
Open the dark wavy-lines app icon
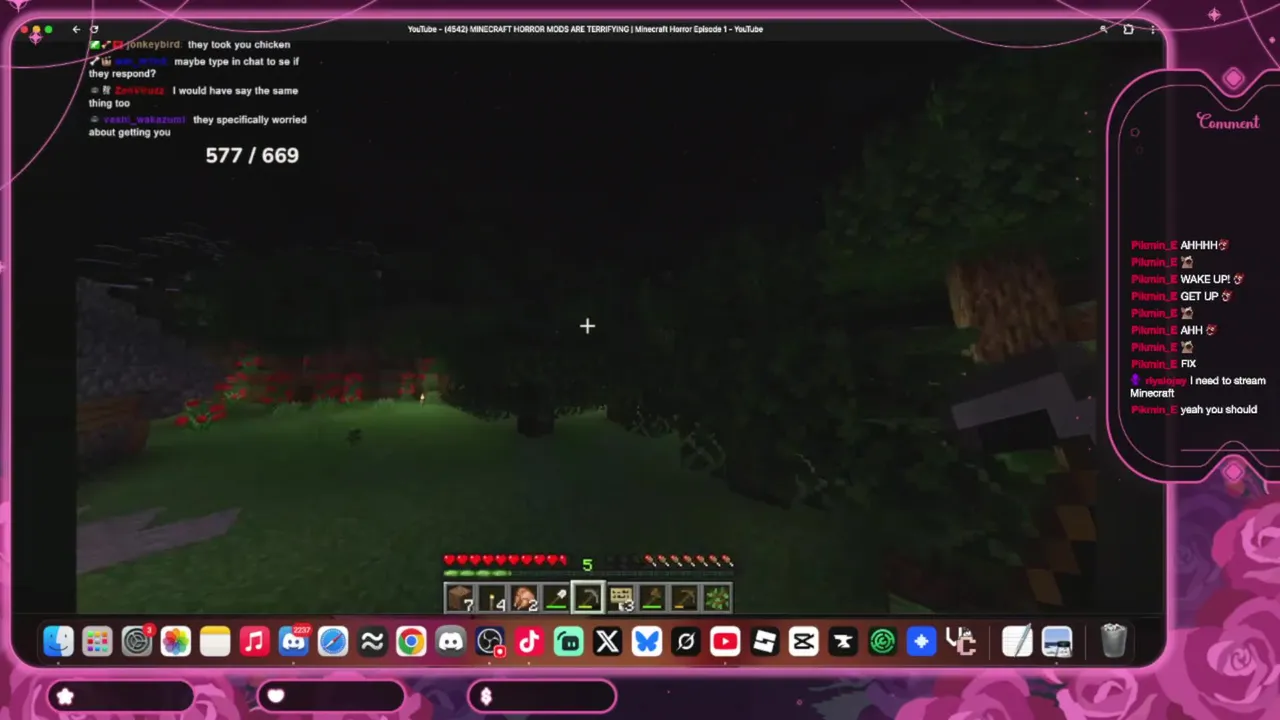[372, 641]
